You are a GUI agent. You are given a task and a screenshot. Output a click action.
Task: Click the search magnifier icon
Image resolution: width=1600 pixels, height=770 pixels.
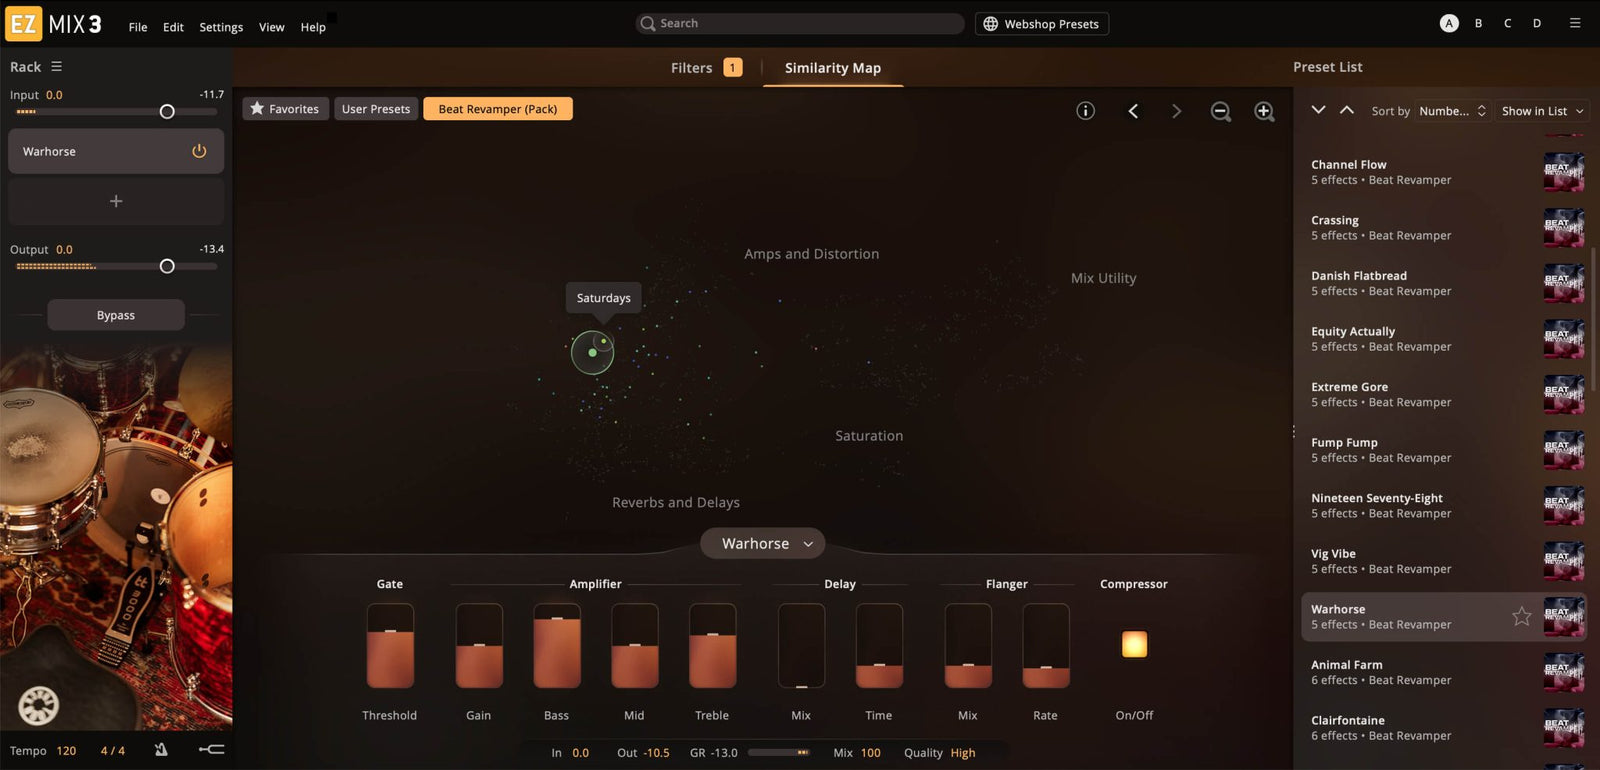pyautogui.click(x=648, y=23)
